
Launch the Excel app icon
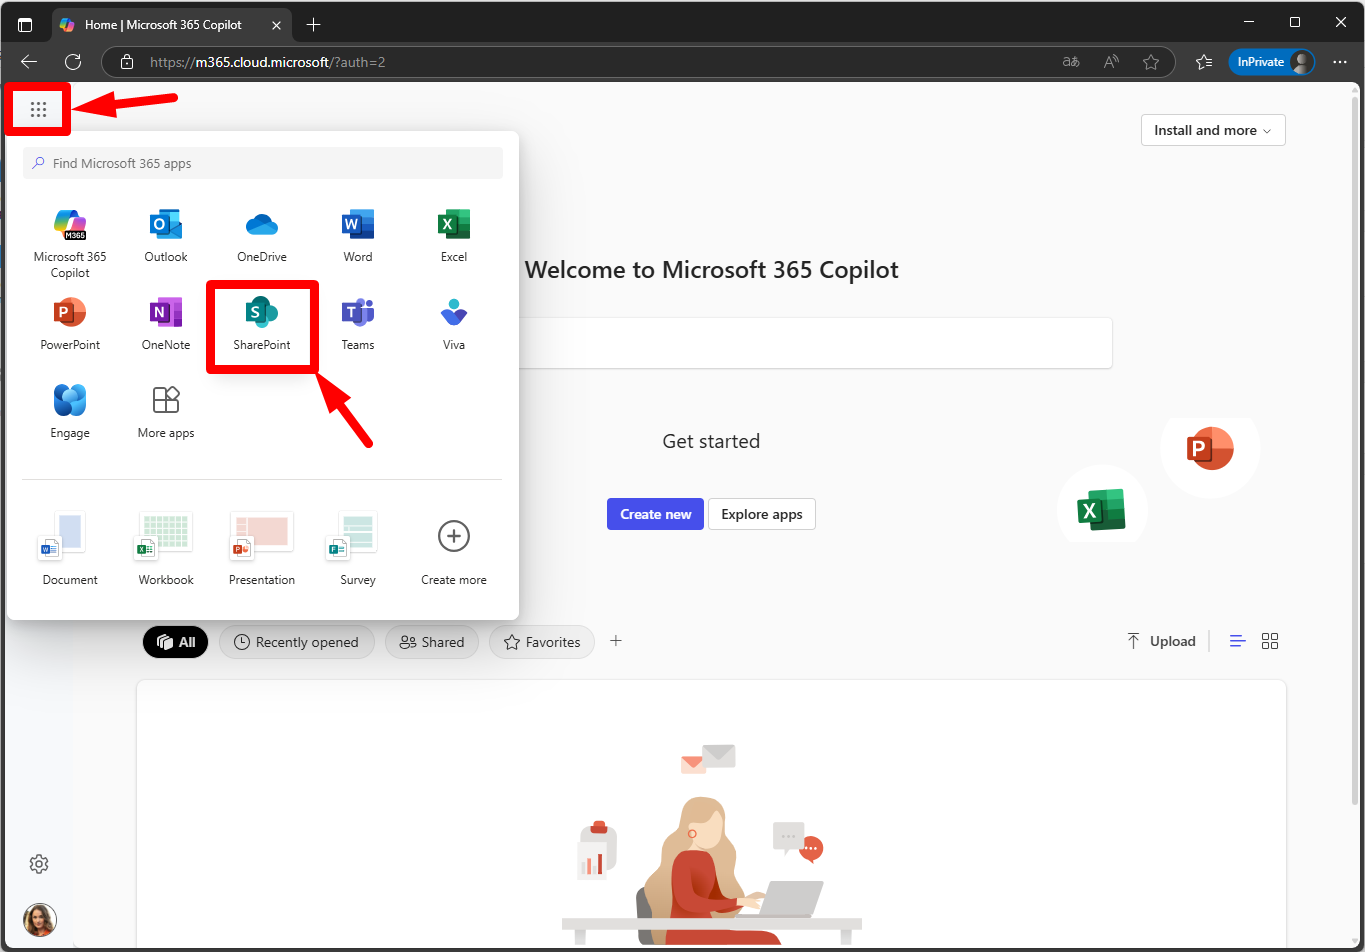click(x=454, y=235)
